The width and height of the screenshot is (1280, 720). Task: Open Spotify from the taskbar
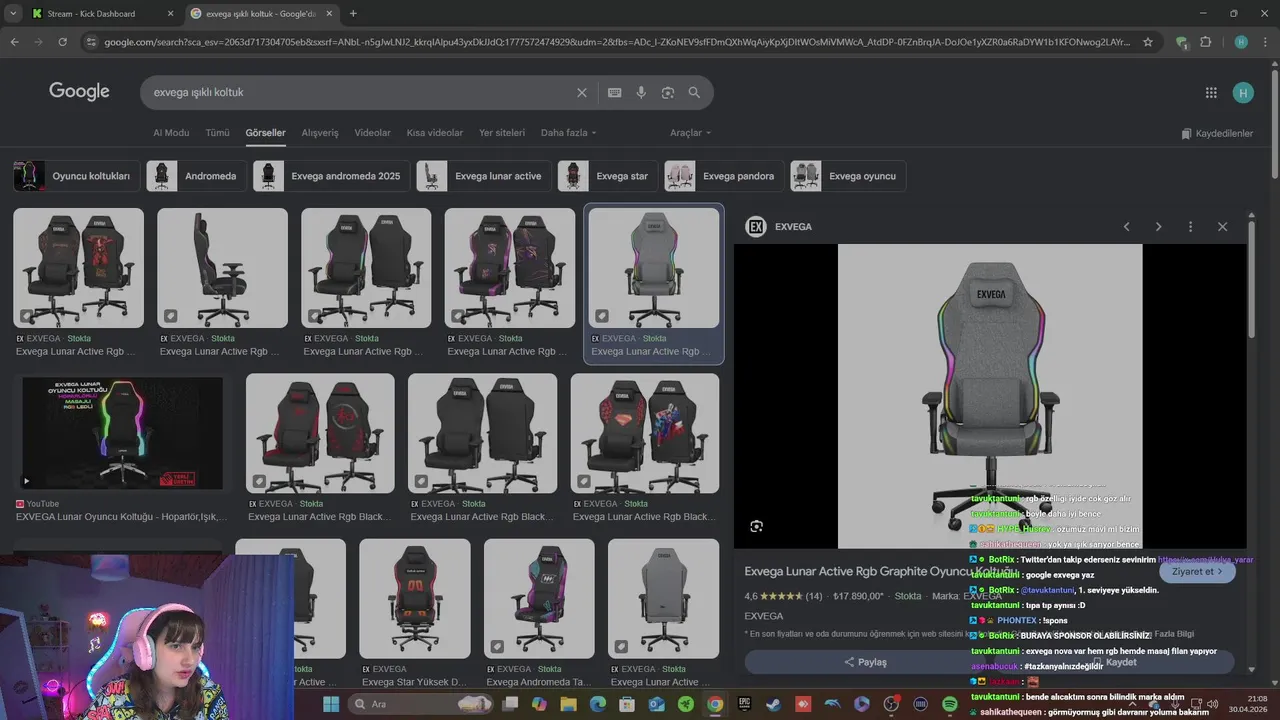(x=950, y=704)
